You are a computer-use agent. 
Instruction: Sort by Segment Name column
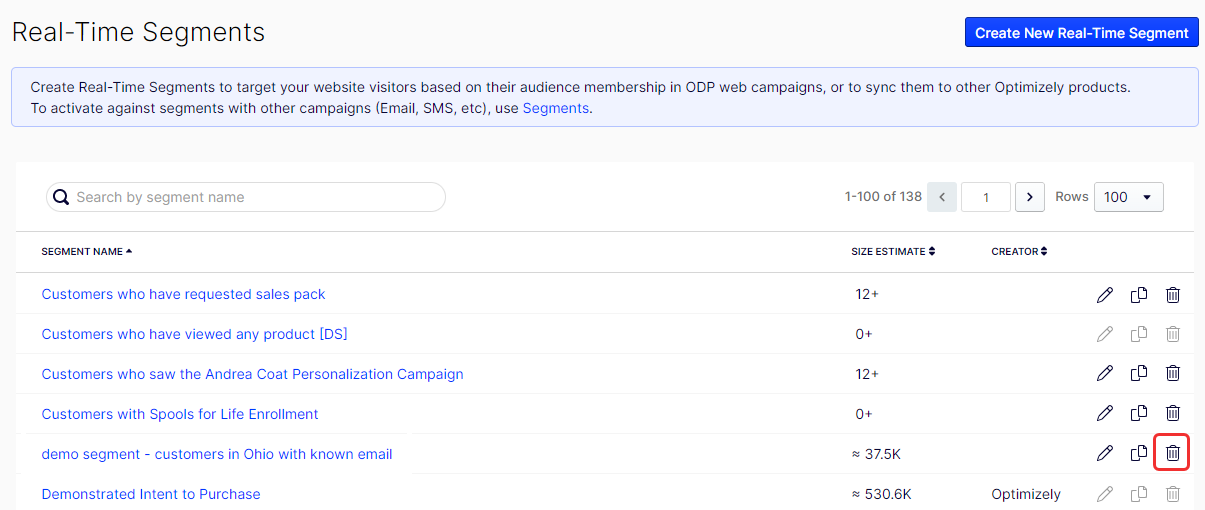[x=86, y=252]
